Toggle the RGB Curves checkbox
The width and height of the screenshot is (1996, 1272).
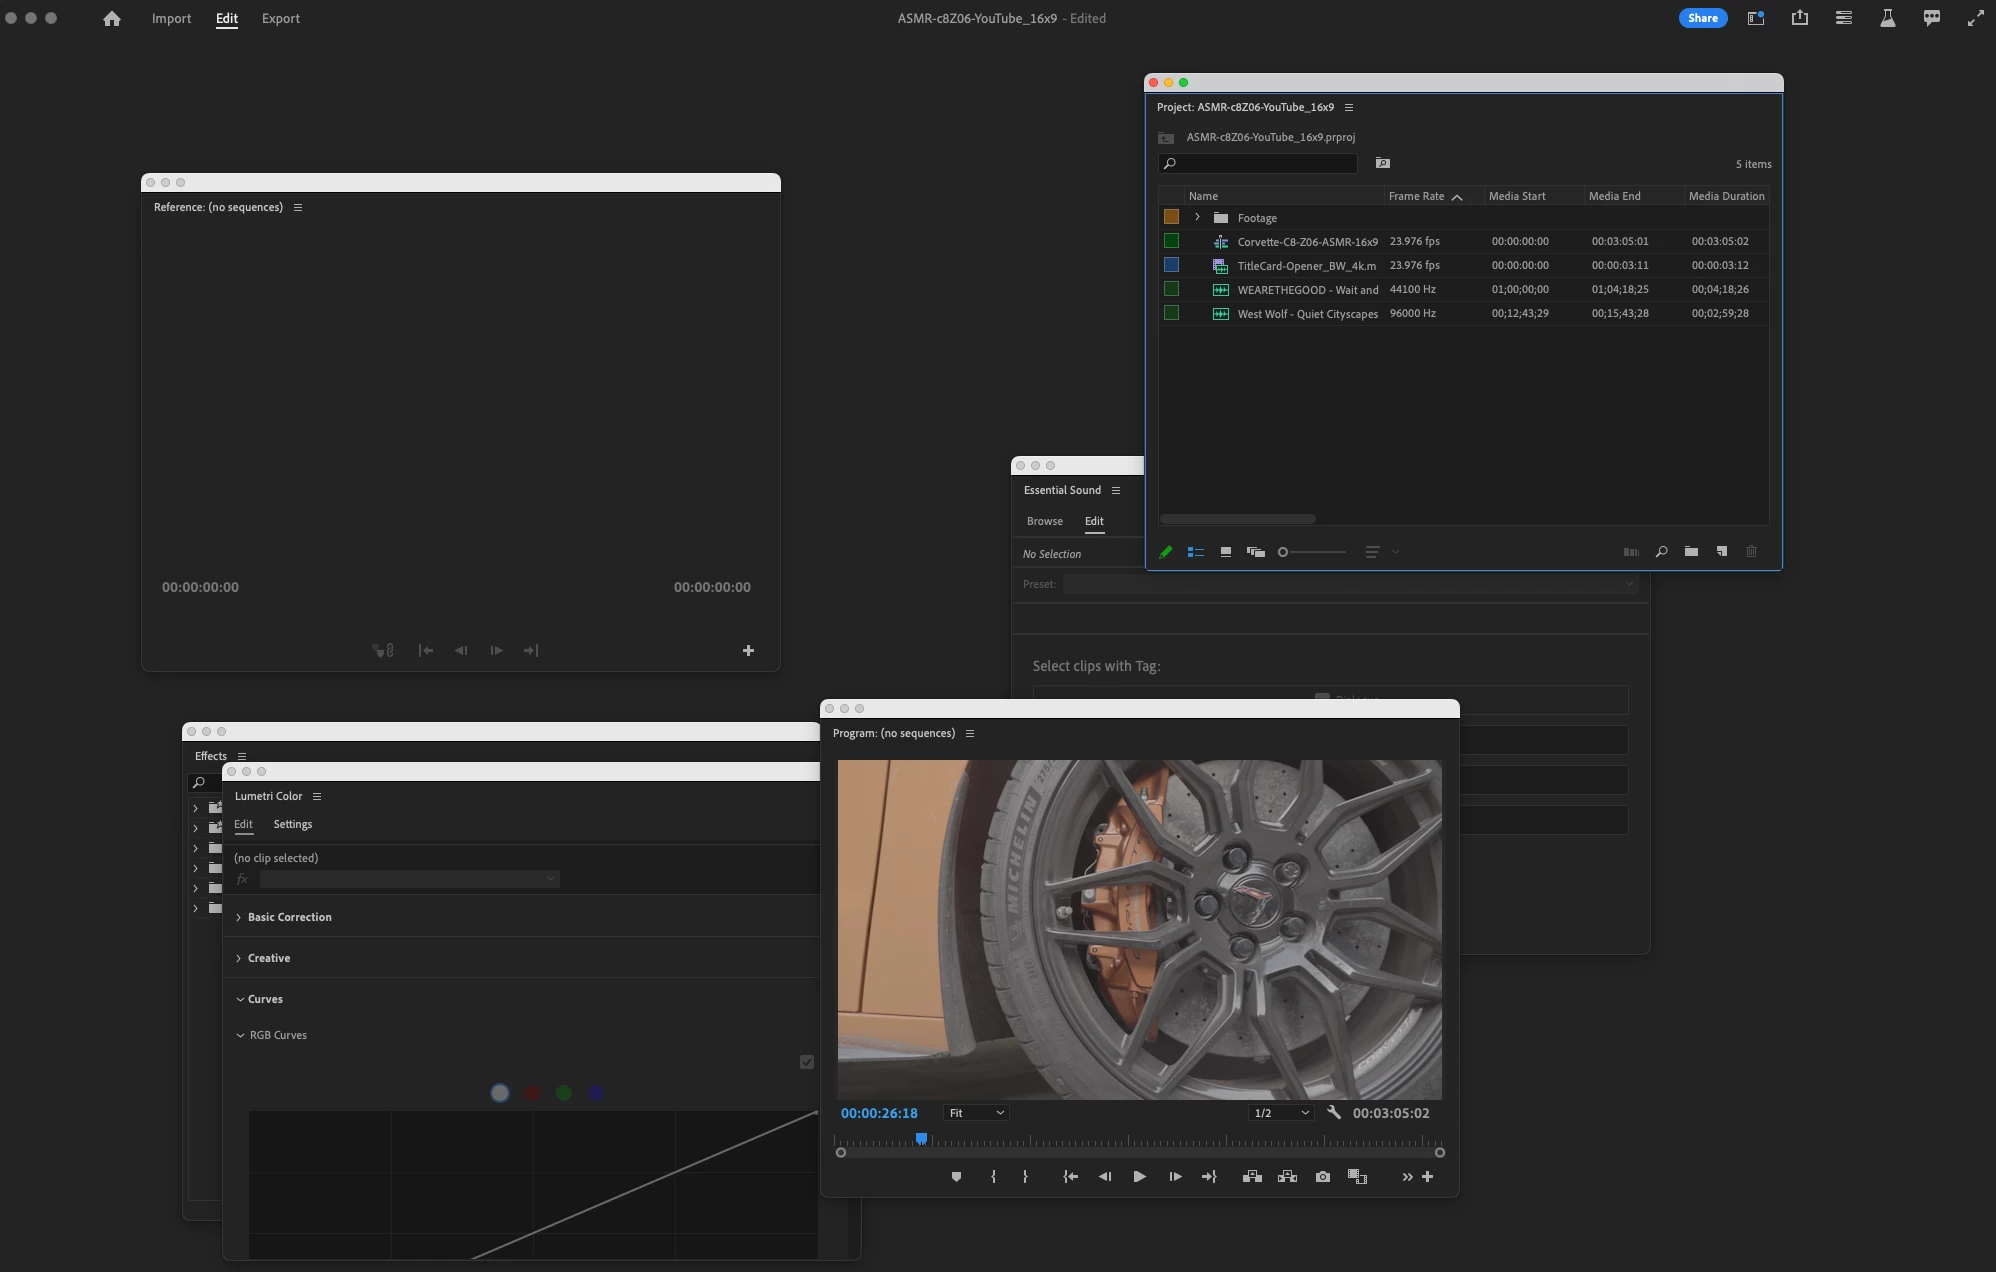(807, 1062)
